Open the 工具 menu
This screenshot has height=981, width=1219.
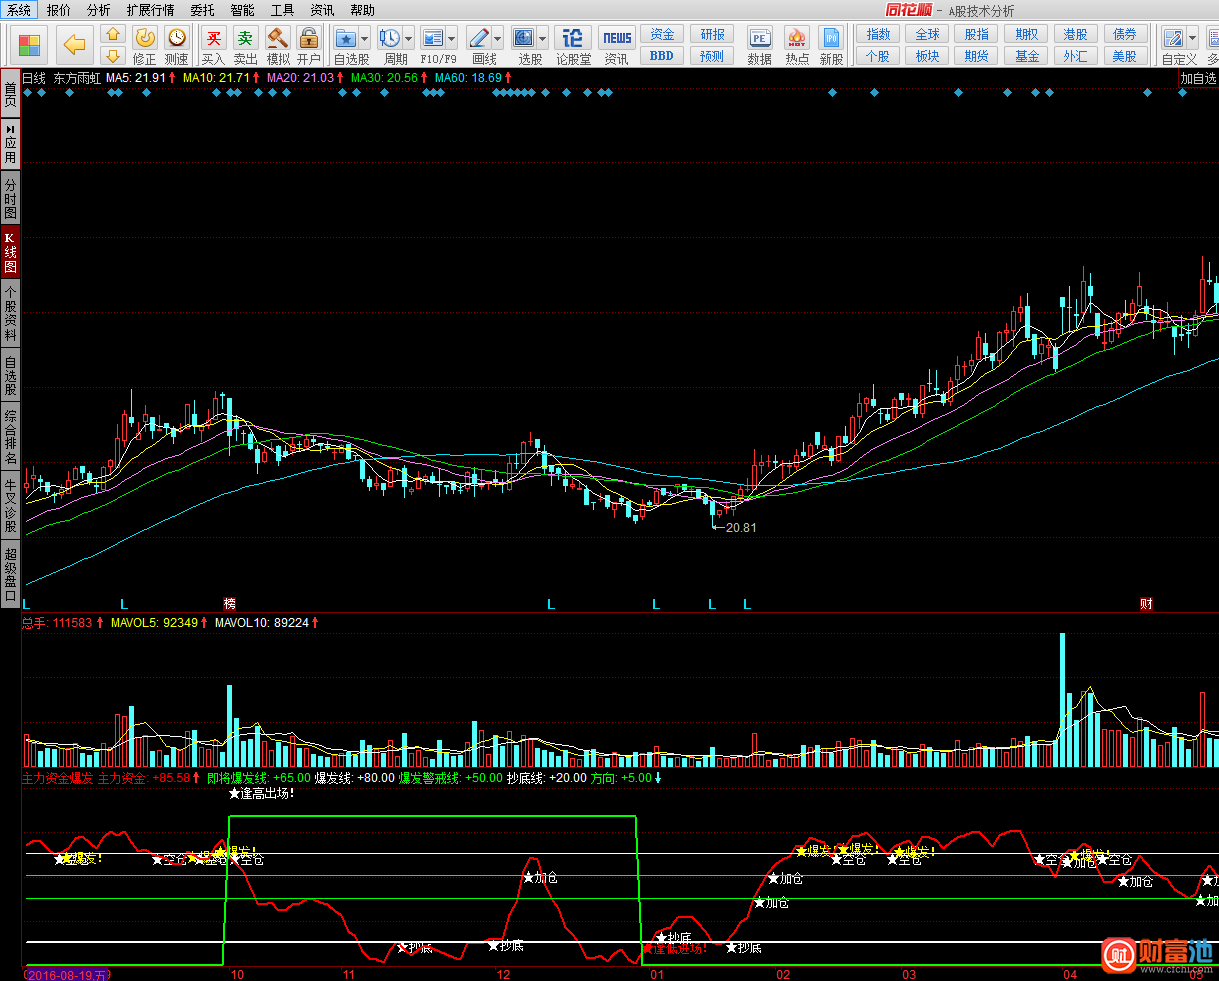click(x=282, y=10)
